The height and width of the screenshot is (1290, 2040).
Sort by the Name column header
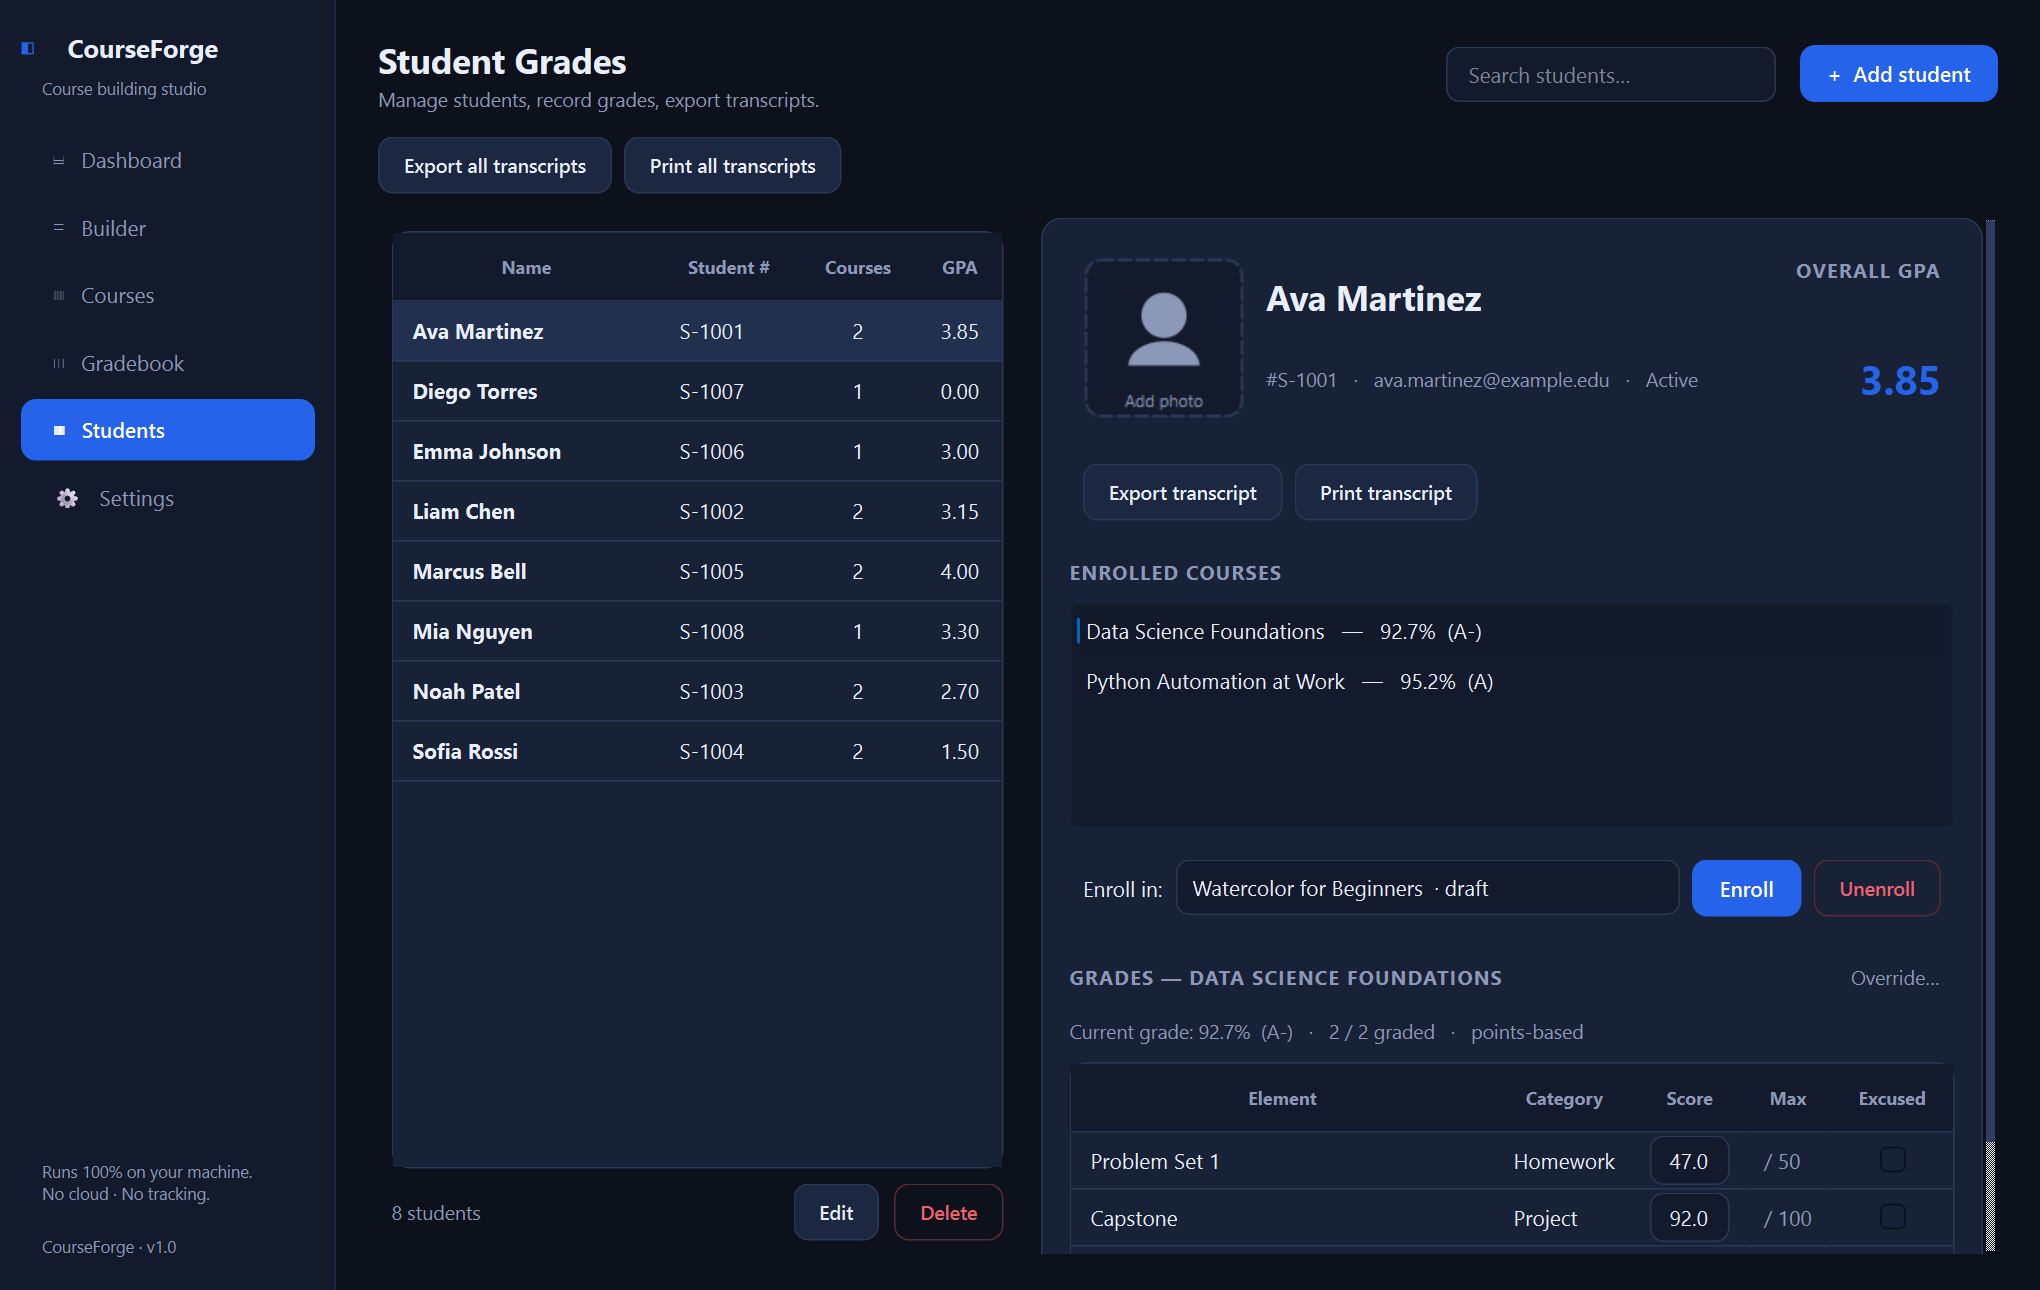[526, 268]
